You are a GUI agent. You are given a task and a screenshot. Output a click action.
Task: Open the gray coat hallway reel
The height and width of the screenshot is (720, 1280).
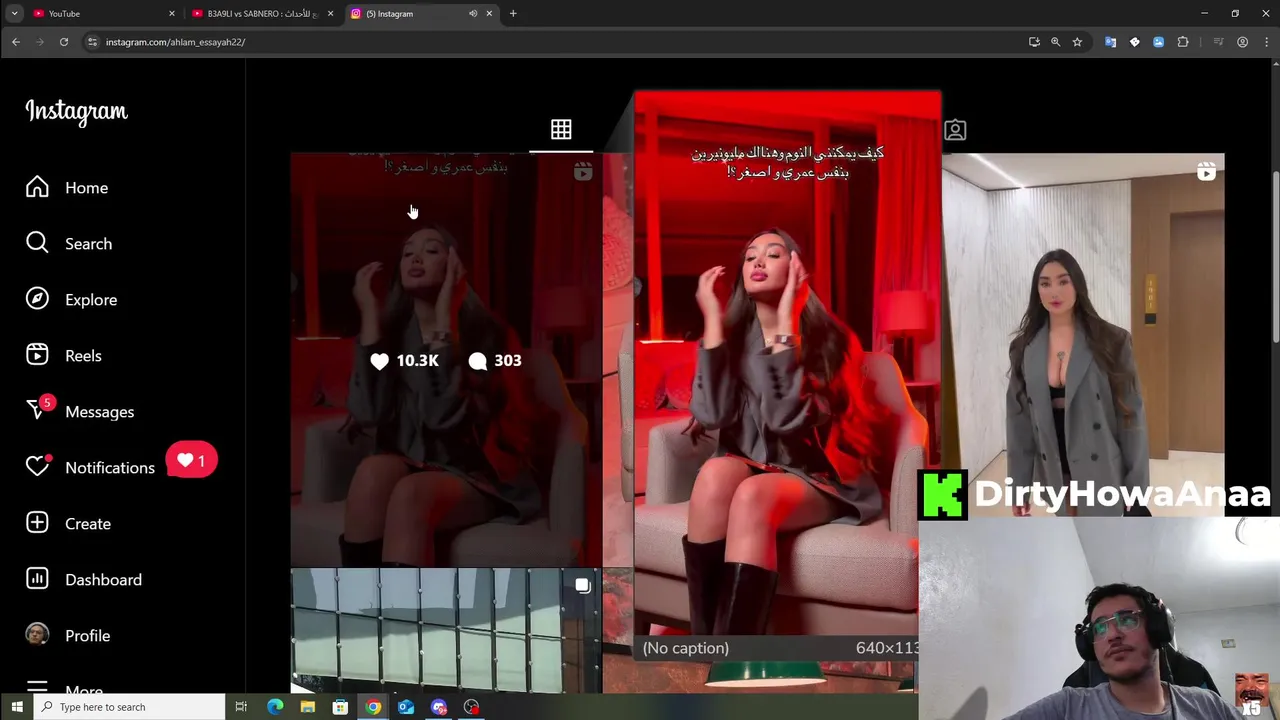[x=1083, y=335]
